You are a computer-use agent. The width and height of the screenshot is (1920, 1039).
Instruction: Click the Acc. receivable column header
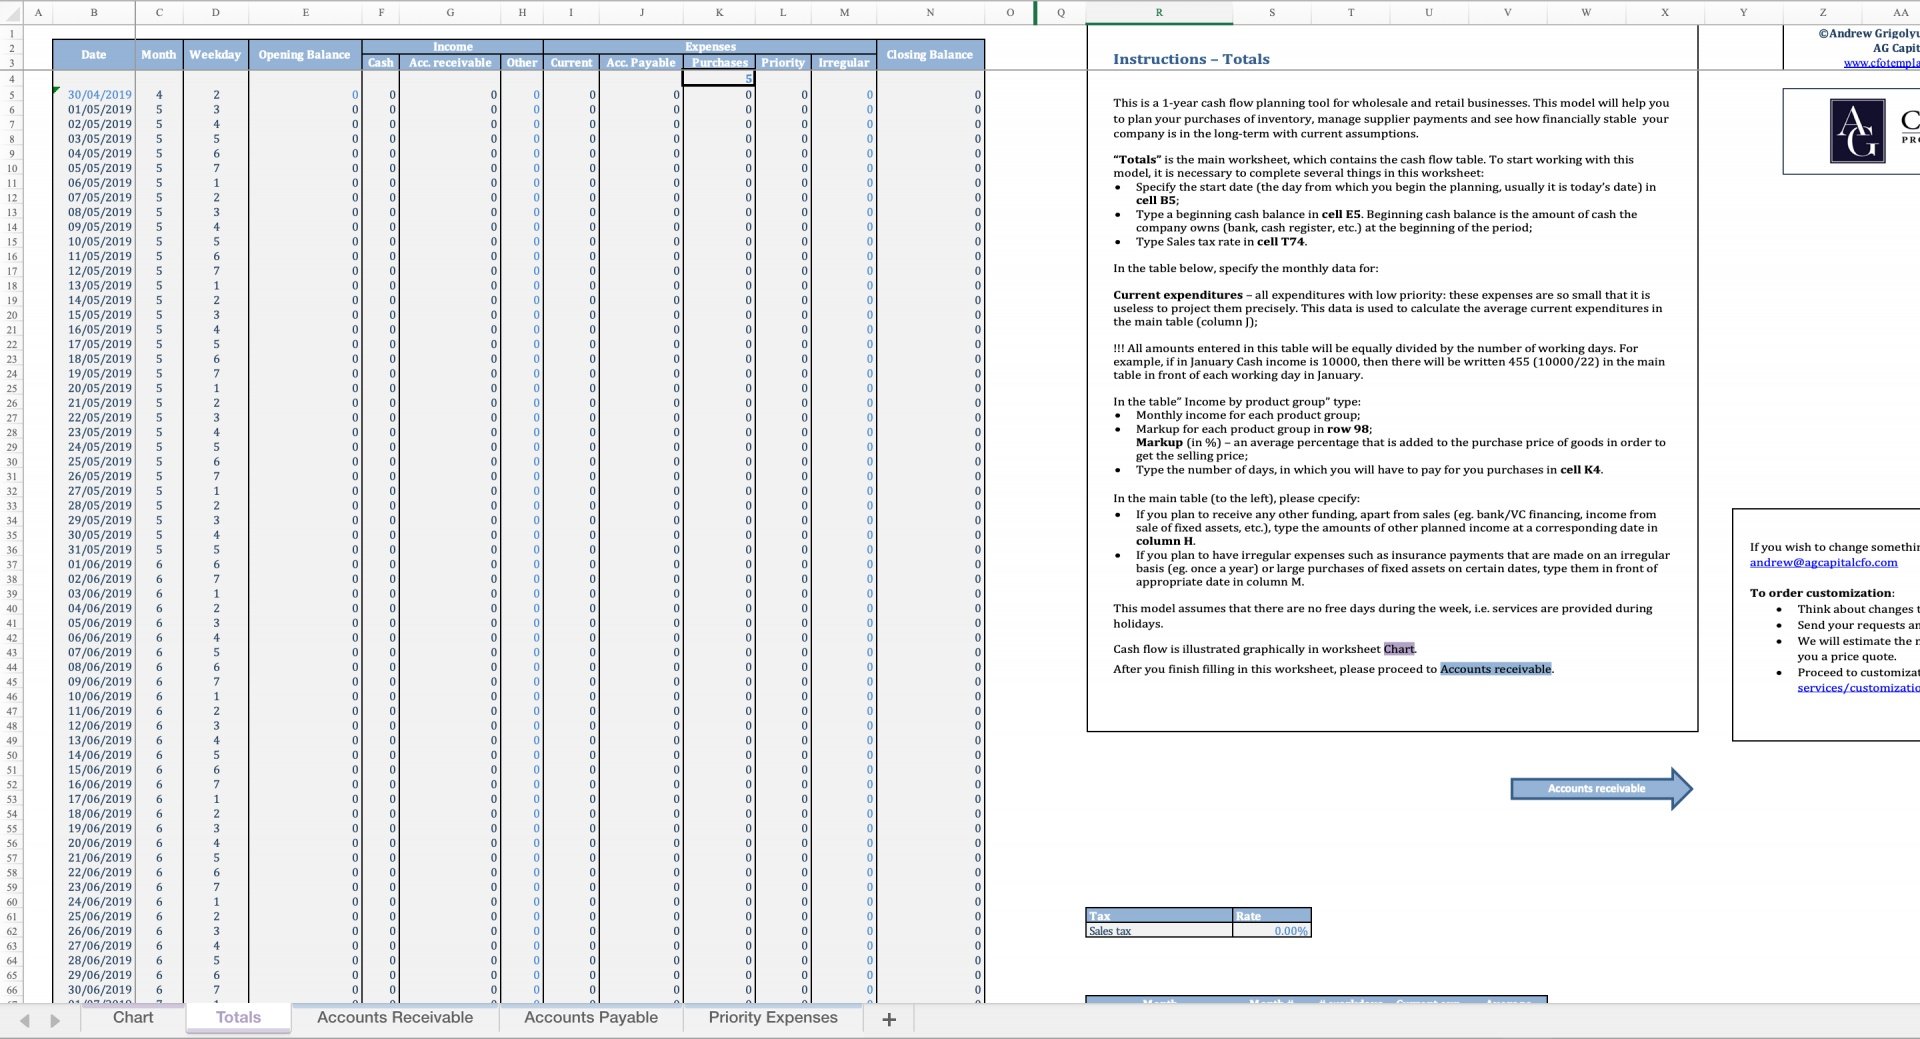(x=450, y=62)
